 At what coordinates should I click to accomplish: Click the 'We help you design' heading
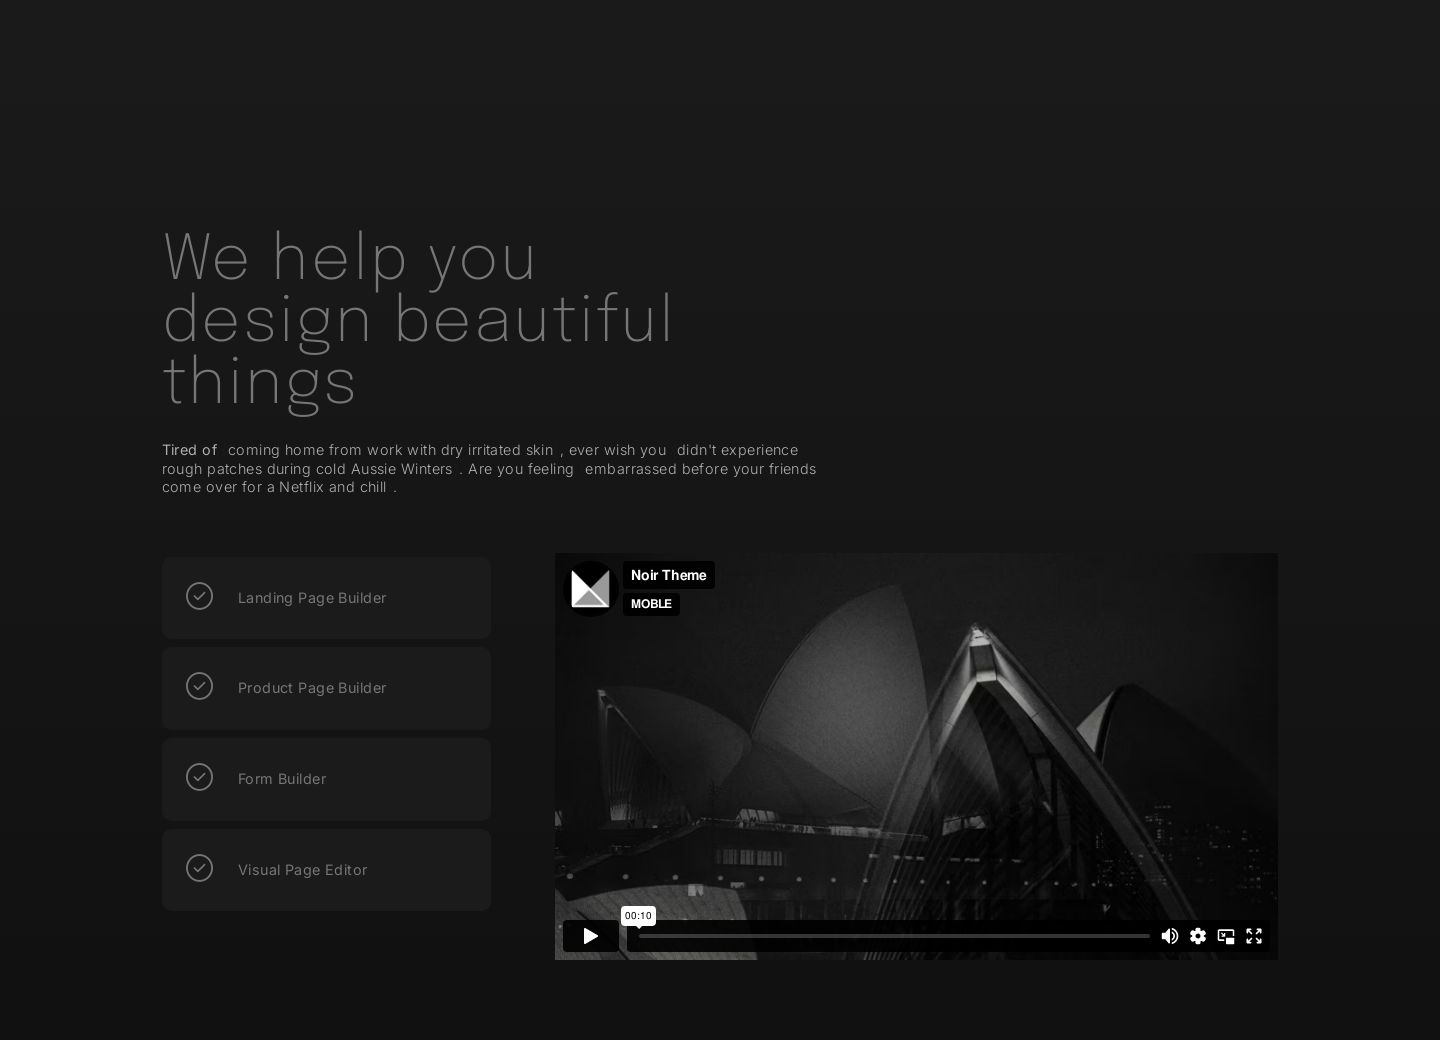418,318
